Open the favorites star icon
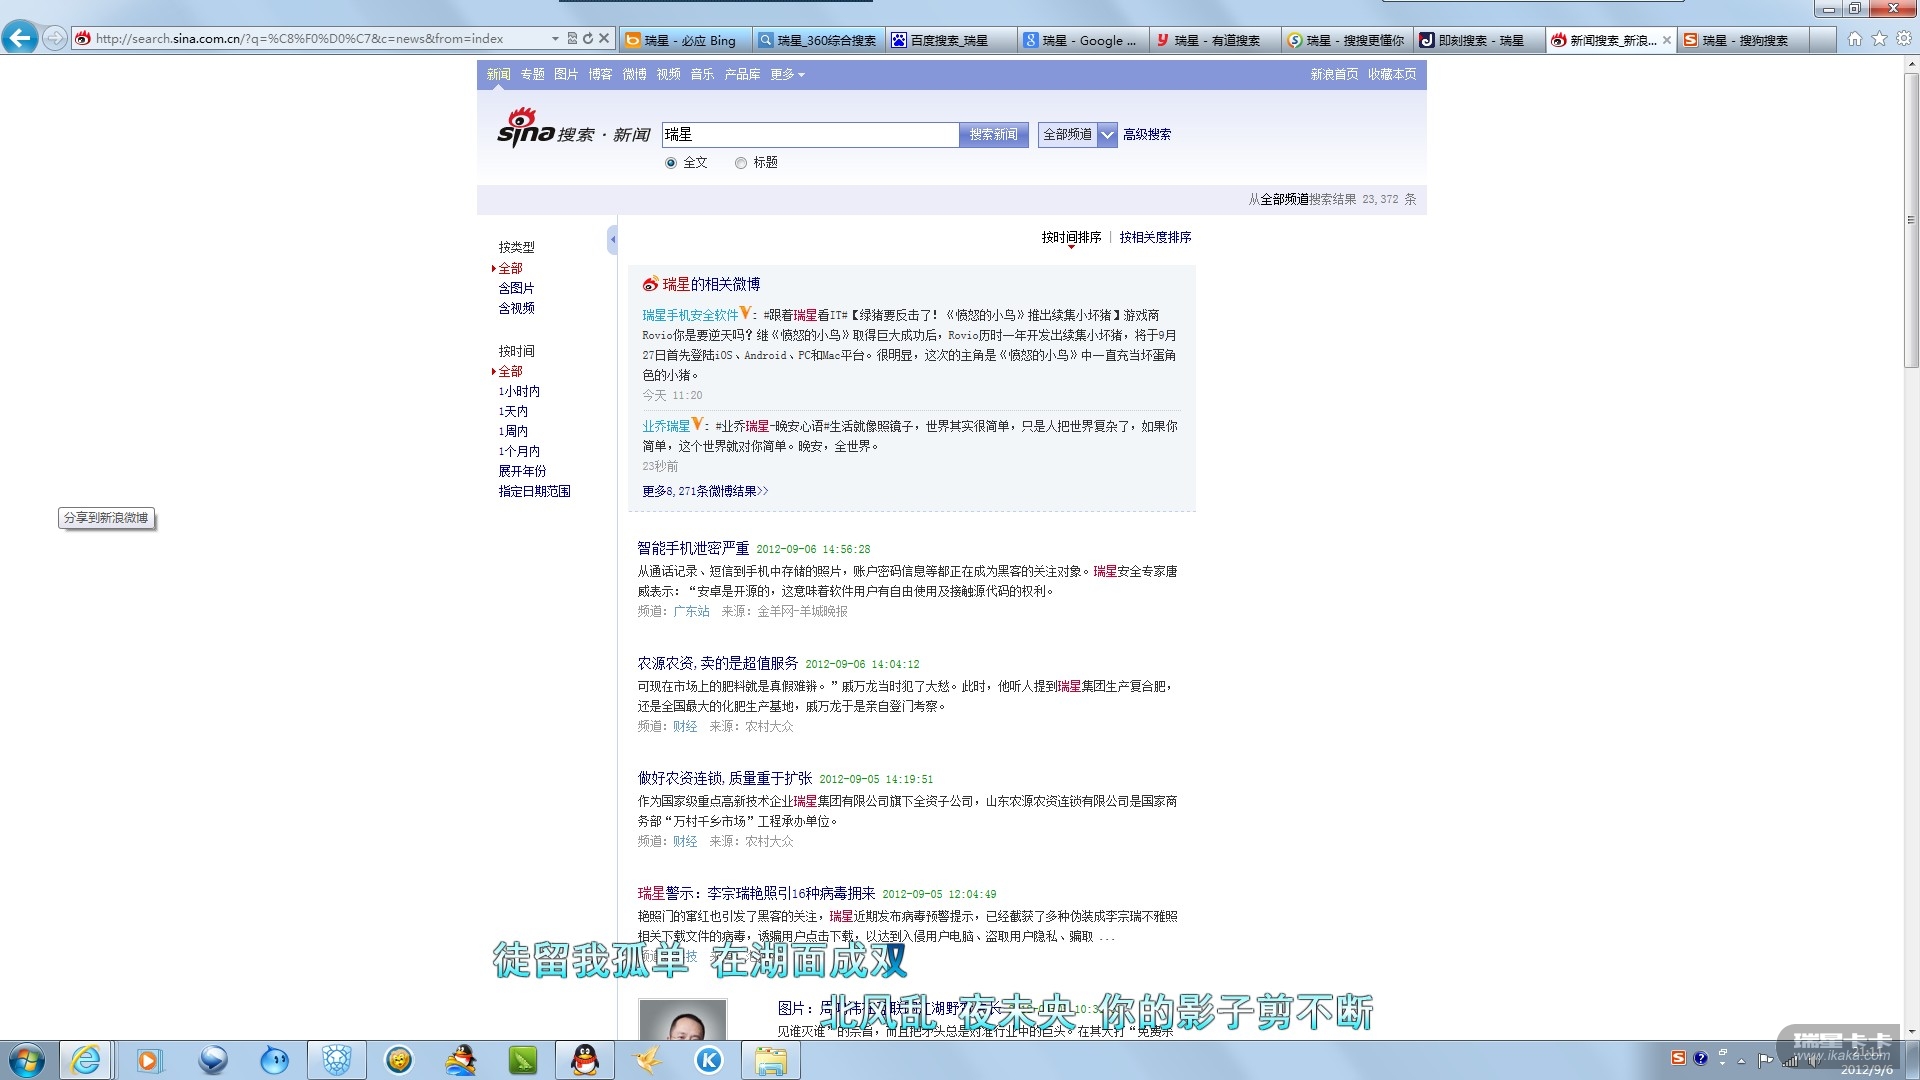Screen dimensions: 1920x1080 click(1879, 39)
